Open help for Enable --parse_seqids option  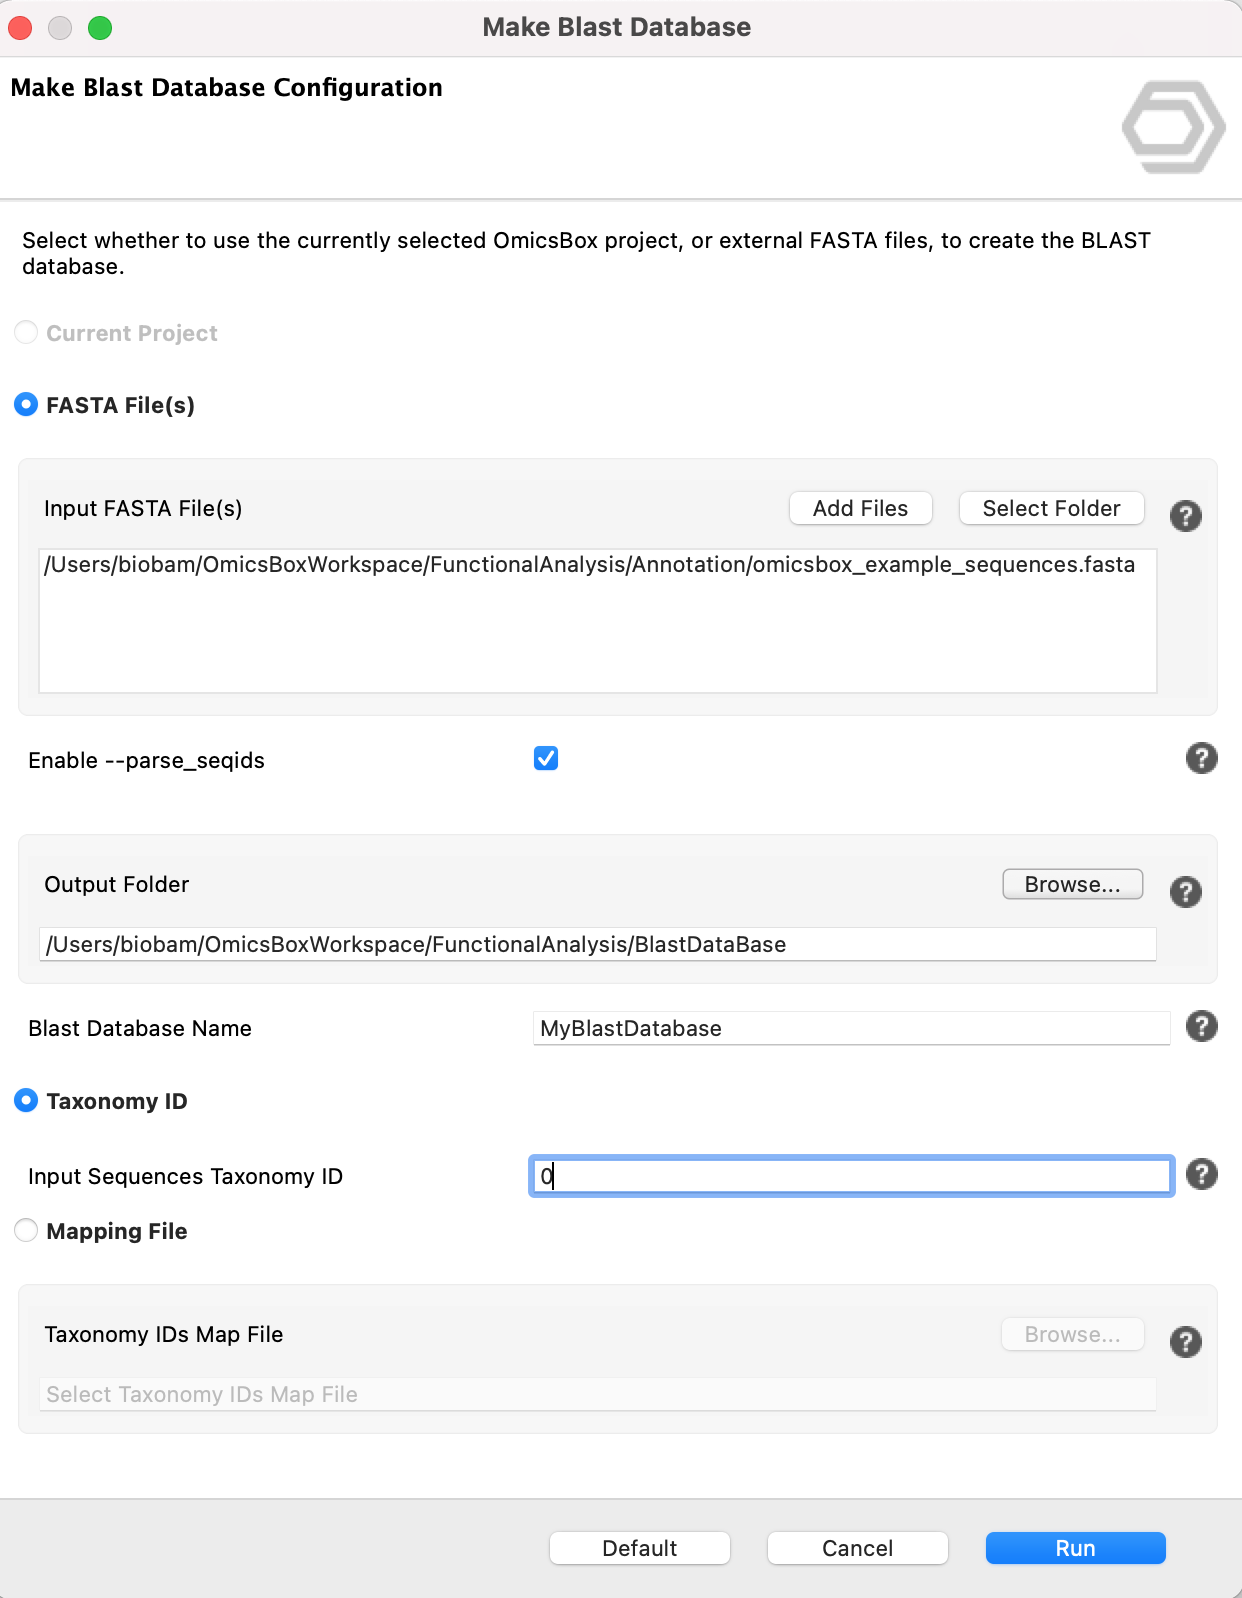1201,759
